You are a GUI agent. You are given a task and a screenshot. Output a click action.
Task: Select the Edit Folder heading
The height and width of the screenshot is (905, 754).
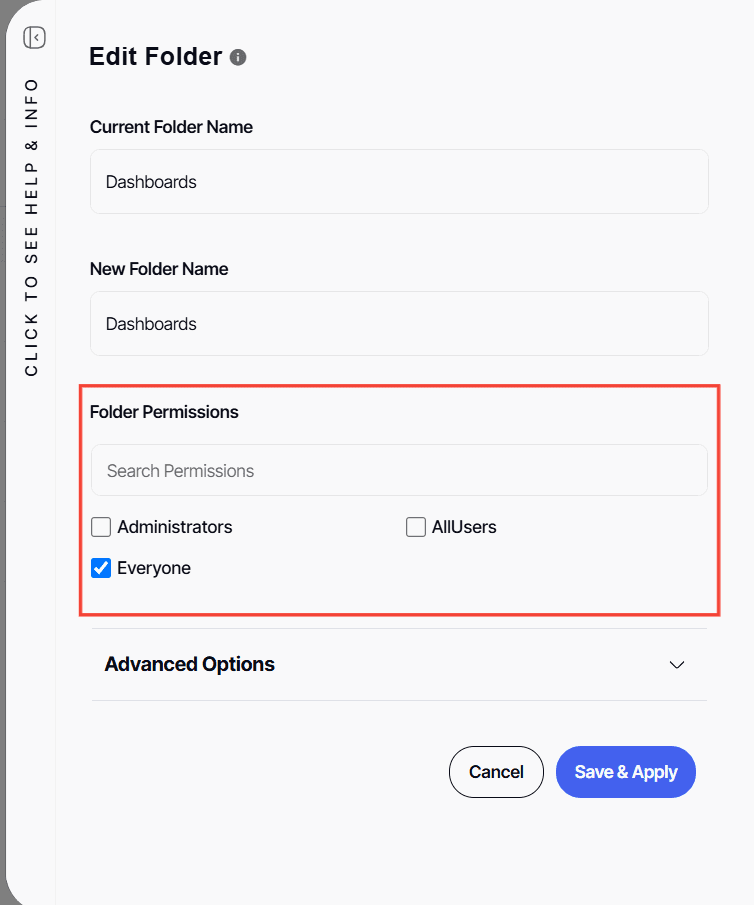point(155,57)
